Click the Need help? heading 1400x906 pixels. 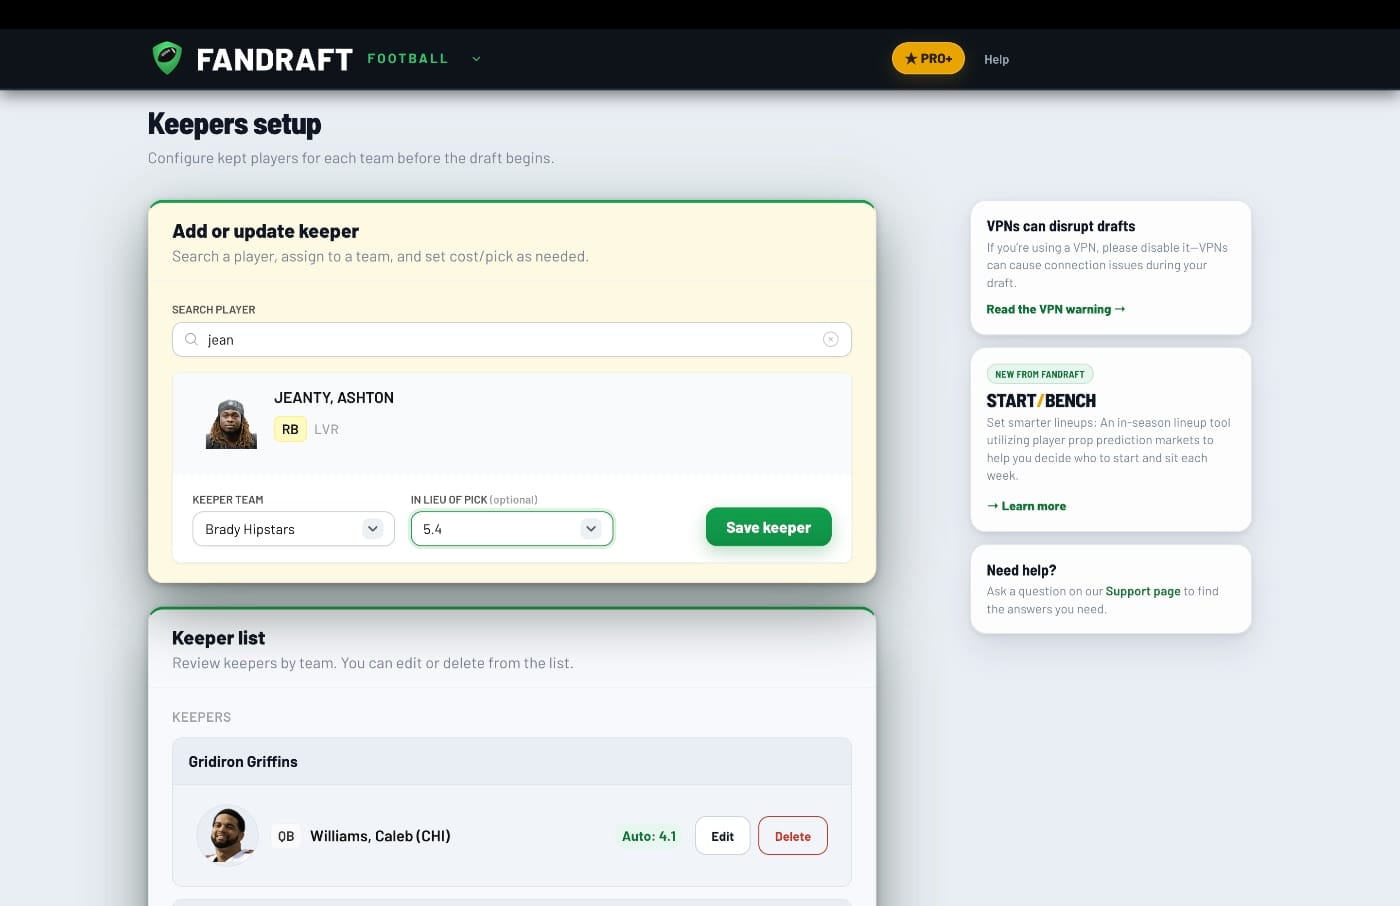(x=1021, y=570)
